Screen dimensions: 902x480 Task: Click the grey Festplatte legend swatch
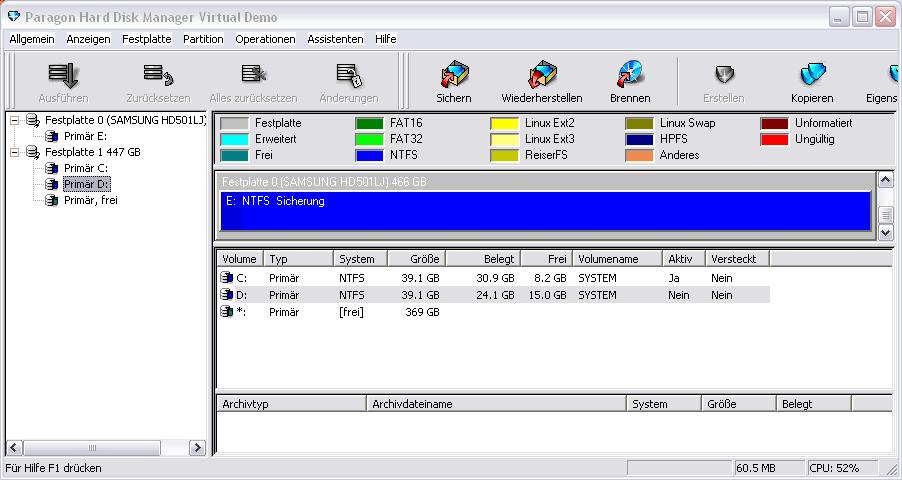coord(234,123)
